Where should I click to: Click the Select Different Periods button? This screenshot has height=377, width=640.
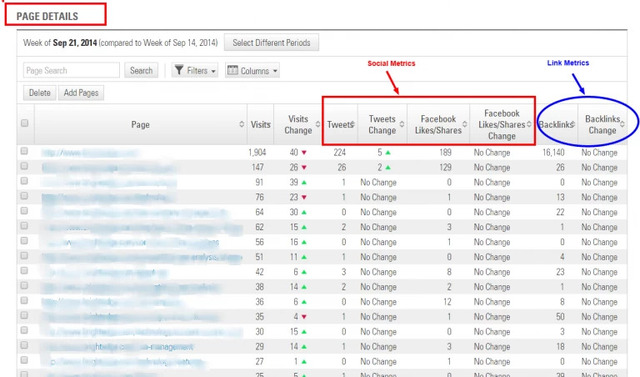(271, 42)
